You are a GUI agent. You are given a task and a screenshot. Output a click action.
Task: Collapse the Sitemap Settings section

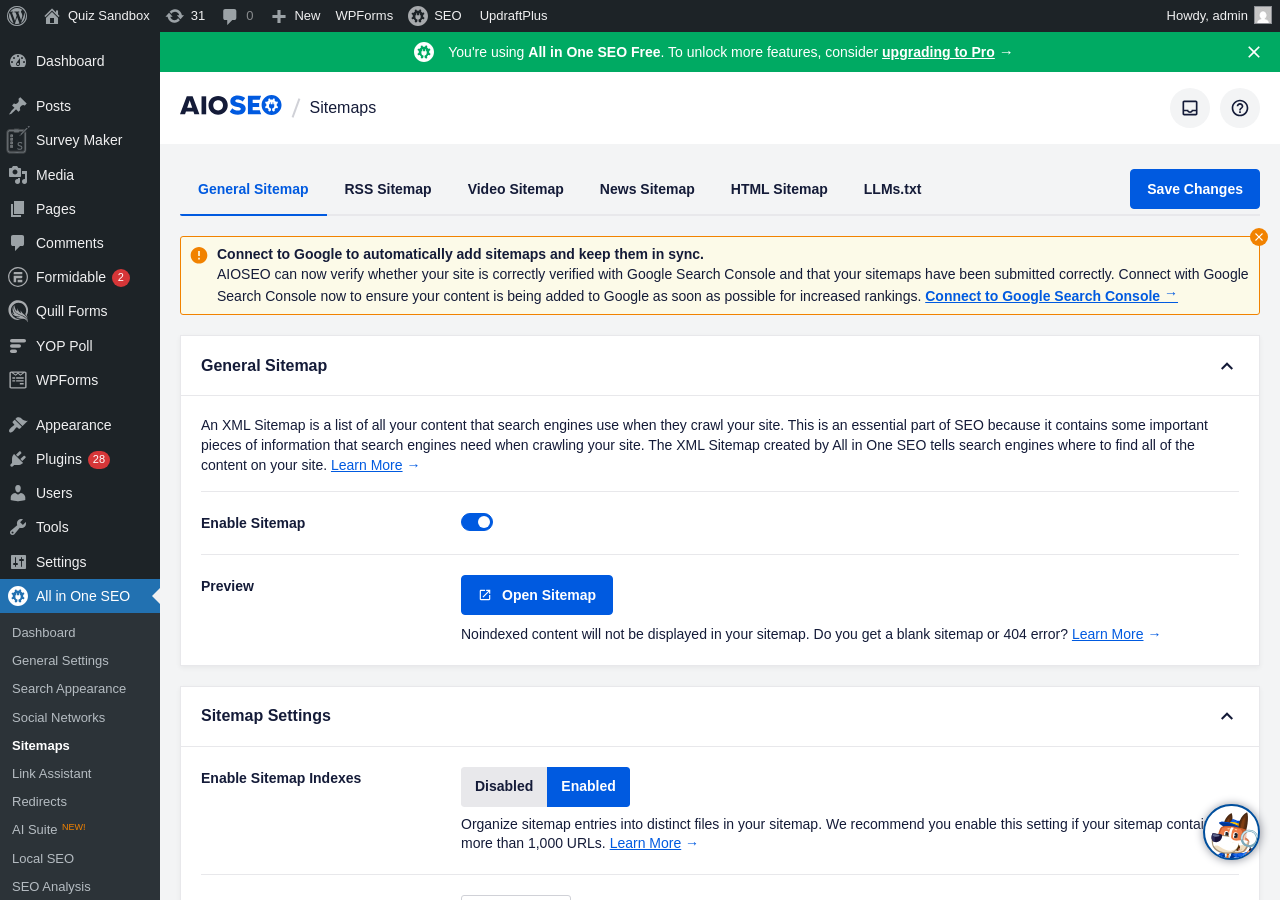point(1227,716)
